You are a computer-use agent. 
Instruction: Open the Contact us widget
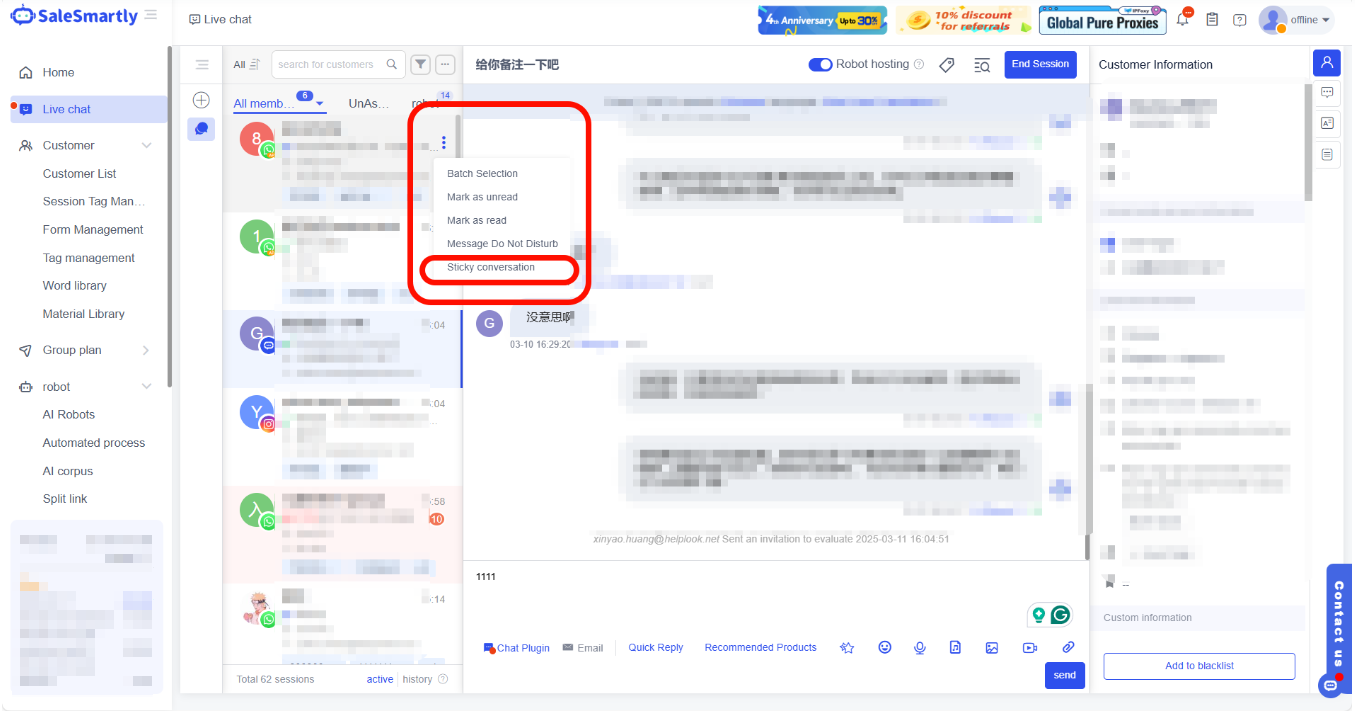1338,630
